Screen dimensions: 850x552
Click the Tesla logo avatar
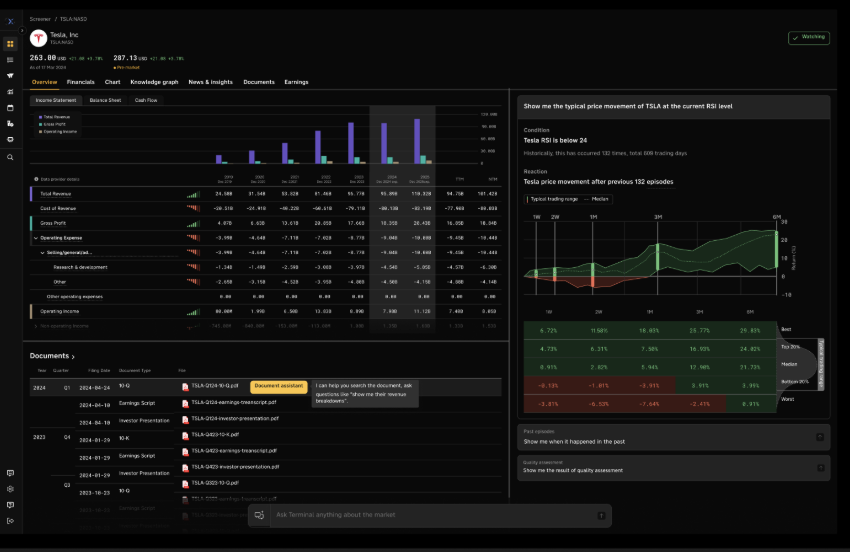[38, 38]
